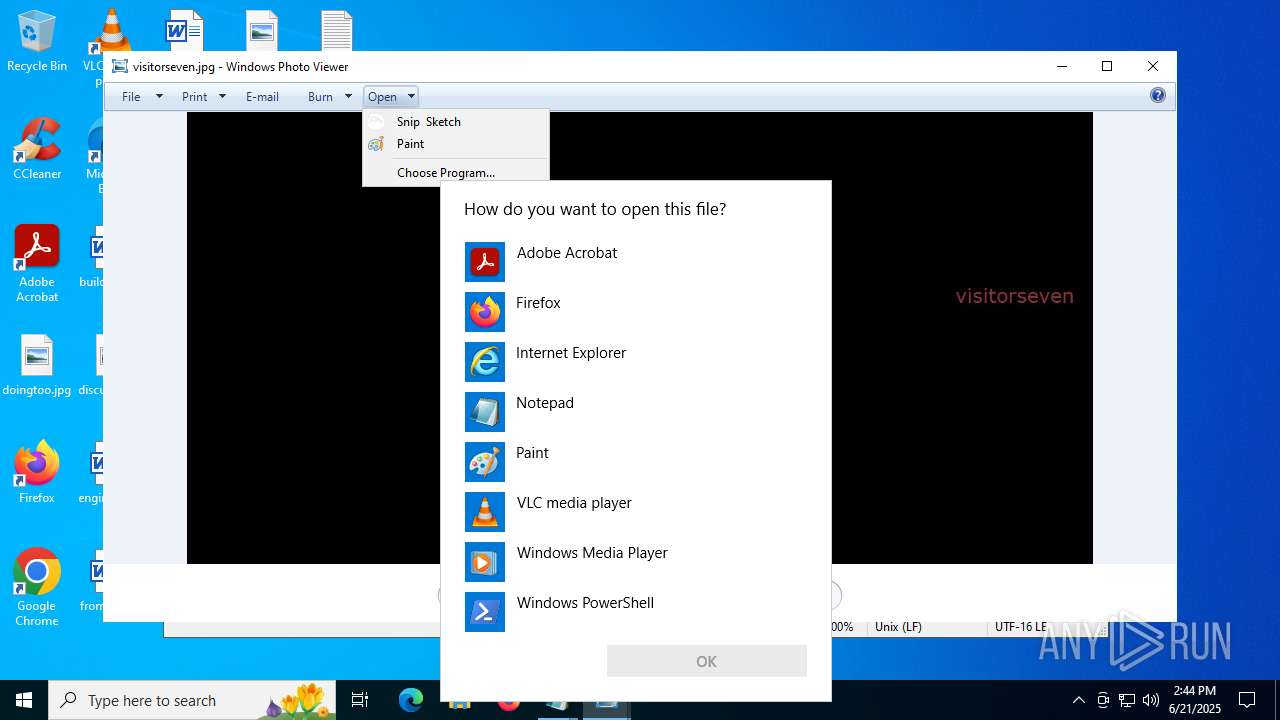Open the Task View taskbar button
The height and width of the screenshot is (720, 1280).
pyautogui.click(x=360, y=700)
